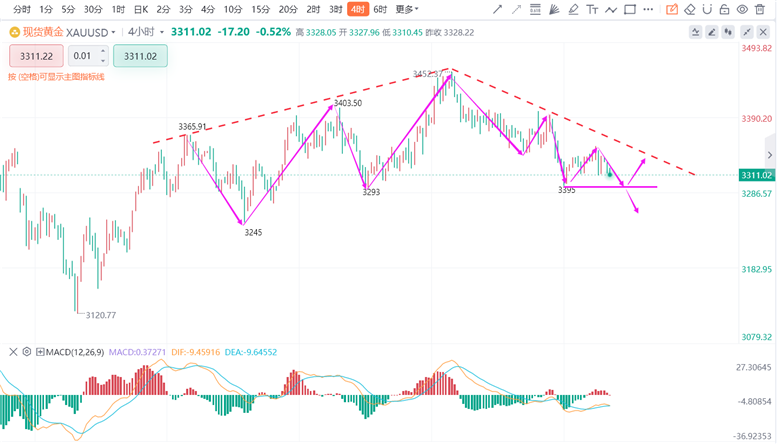Screen dimensions: 777x444
Task: Switch chart candle style button
Action: pos(728,33)
